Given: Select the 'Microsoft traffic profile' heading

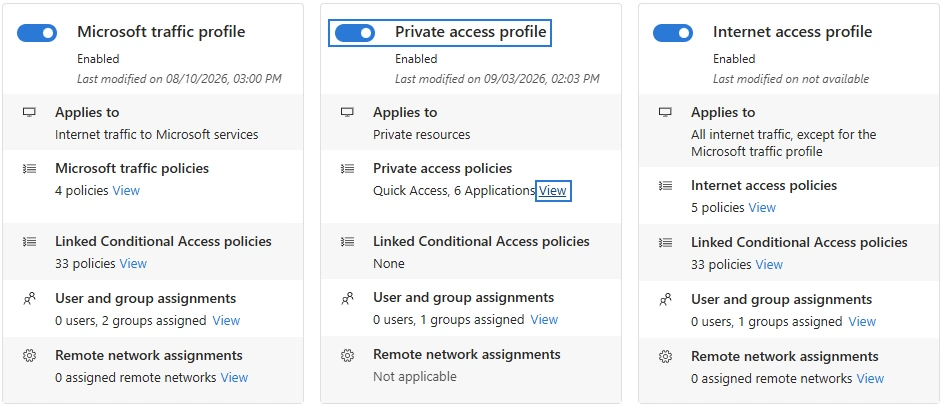Looking at the screenshot, I should tap(161, 32).
